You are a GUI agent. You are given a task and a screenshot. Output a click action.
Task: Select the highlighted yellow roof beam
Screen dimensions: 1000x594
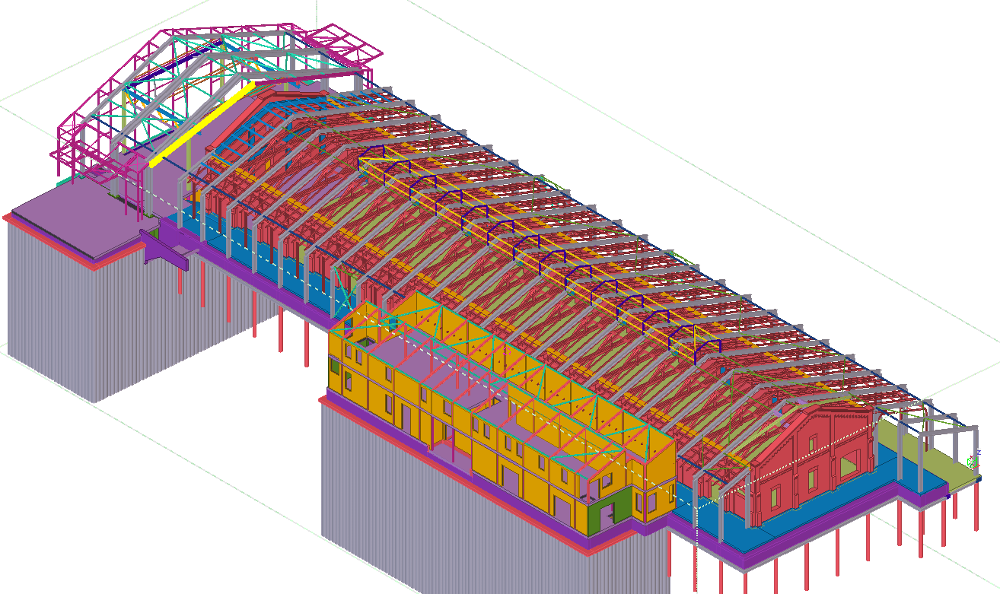(202, 124)
